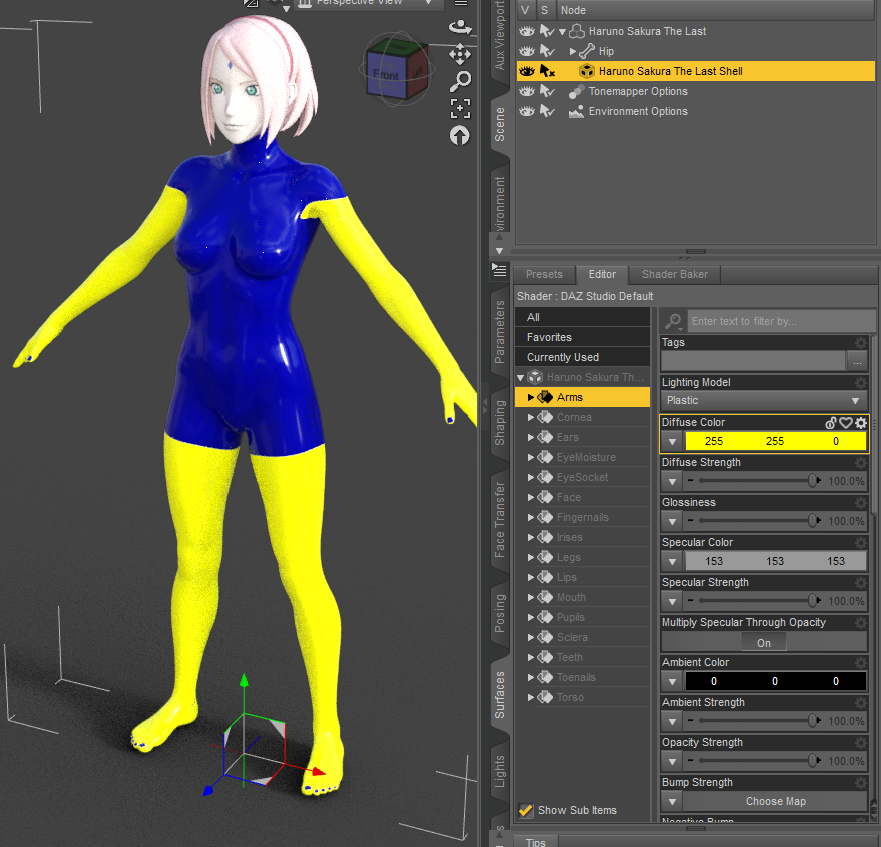Open the Diffuse Color gear settings icon
The image size is (881, 847).
click(x=860, y=423)
